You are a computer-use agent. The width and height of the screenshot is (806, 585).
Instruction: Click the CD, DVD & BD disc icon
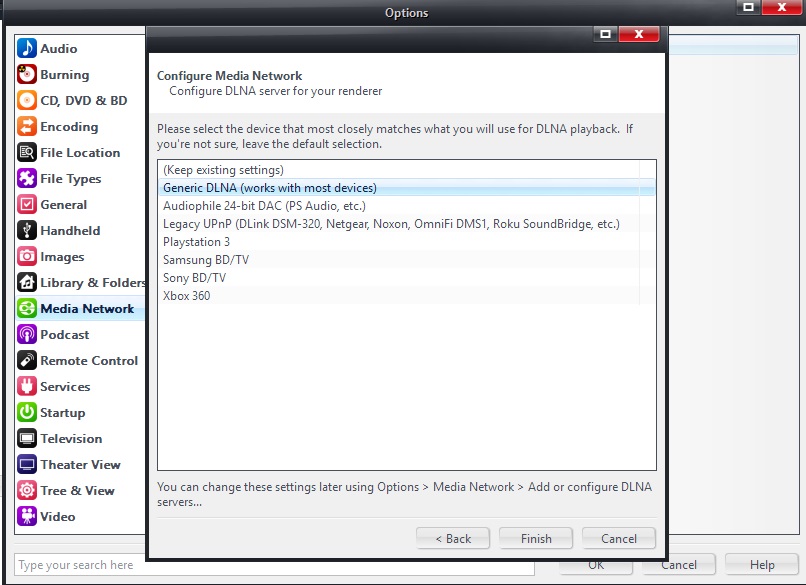(x=27, y=101)
